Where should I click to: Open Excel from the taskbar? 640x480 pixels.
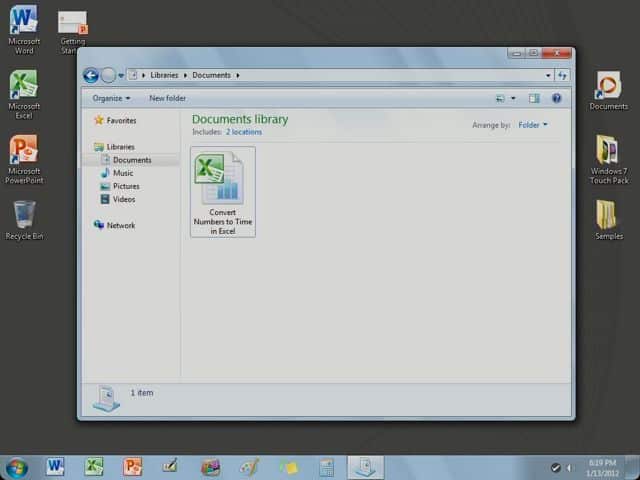[x=94, y=467]
